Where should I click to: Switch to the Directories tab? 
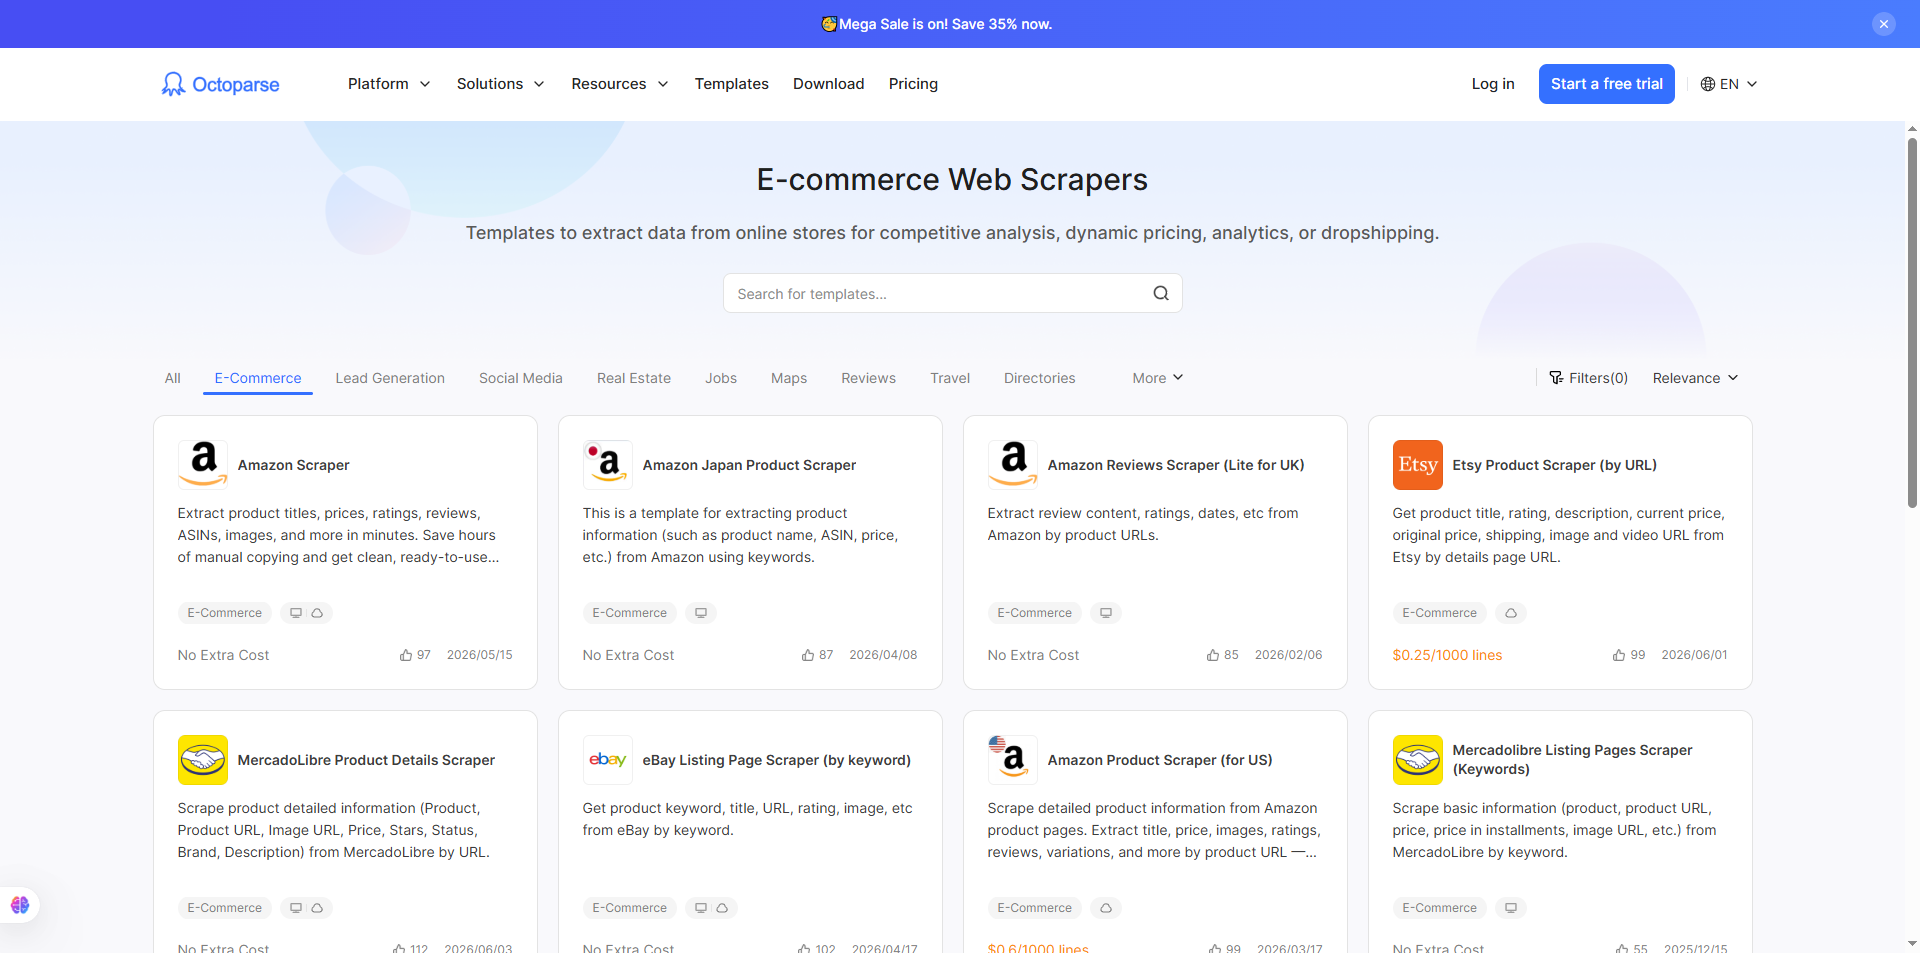(1040, 378)
